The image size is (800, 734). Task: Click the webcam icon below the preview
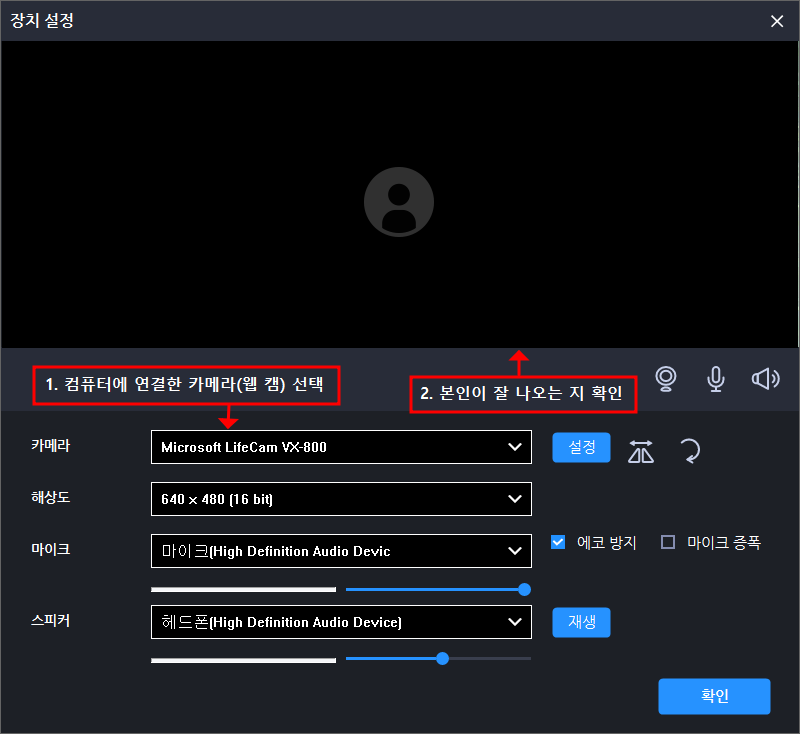[666, 379]
